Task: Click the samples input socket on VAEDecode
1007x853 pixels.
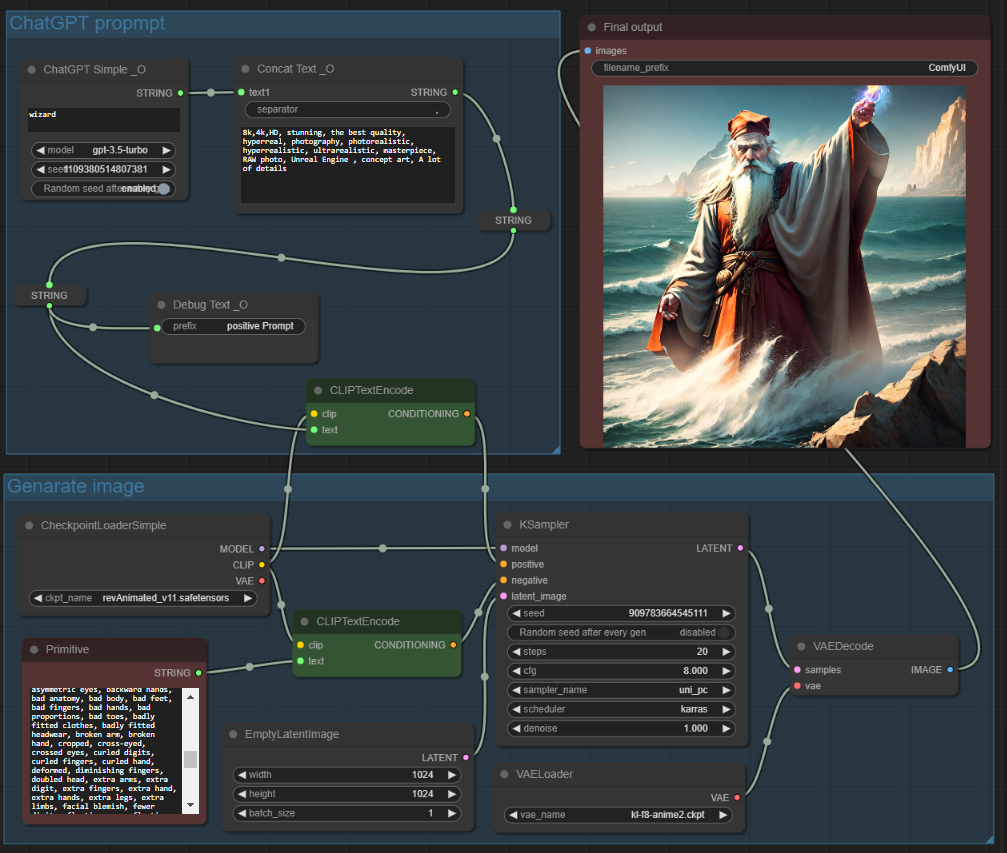Action: pyautogui.click(x=797, y=669)
